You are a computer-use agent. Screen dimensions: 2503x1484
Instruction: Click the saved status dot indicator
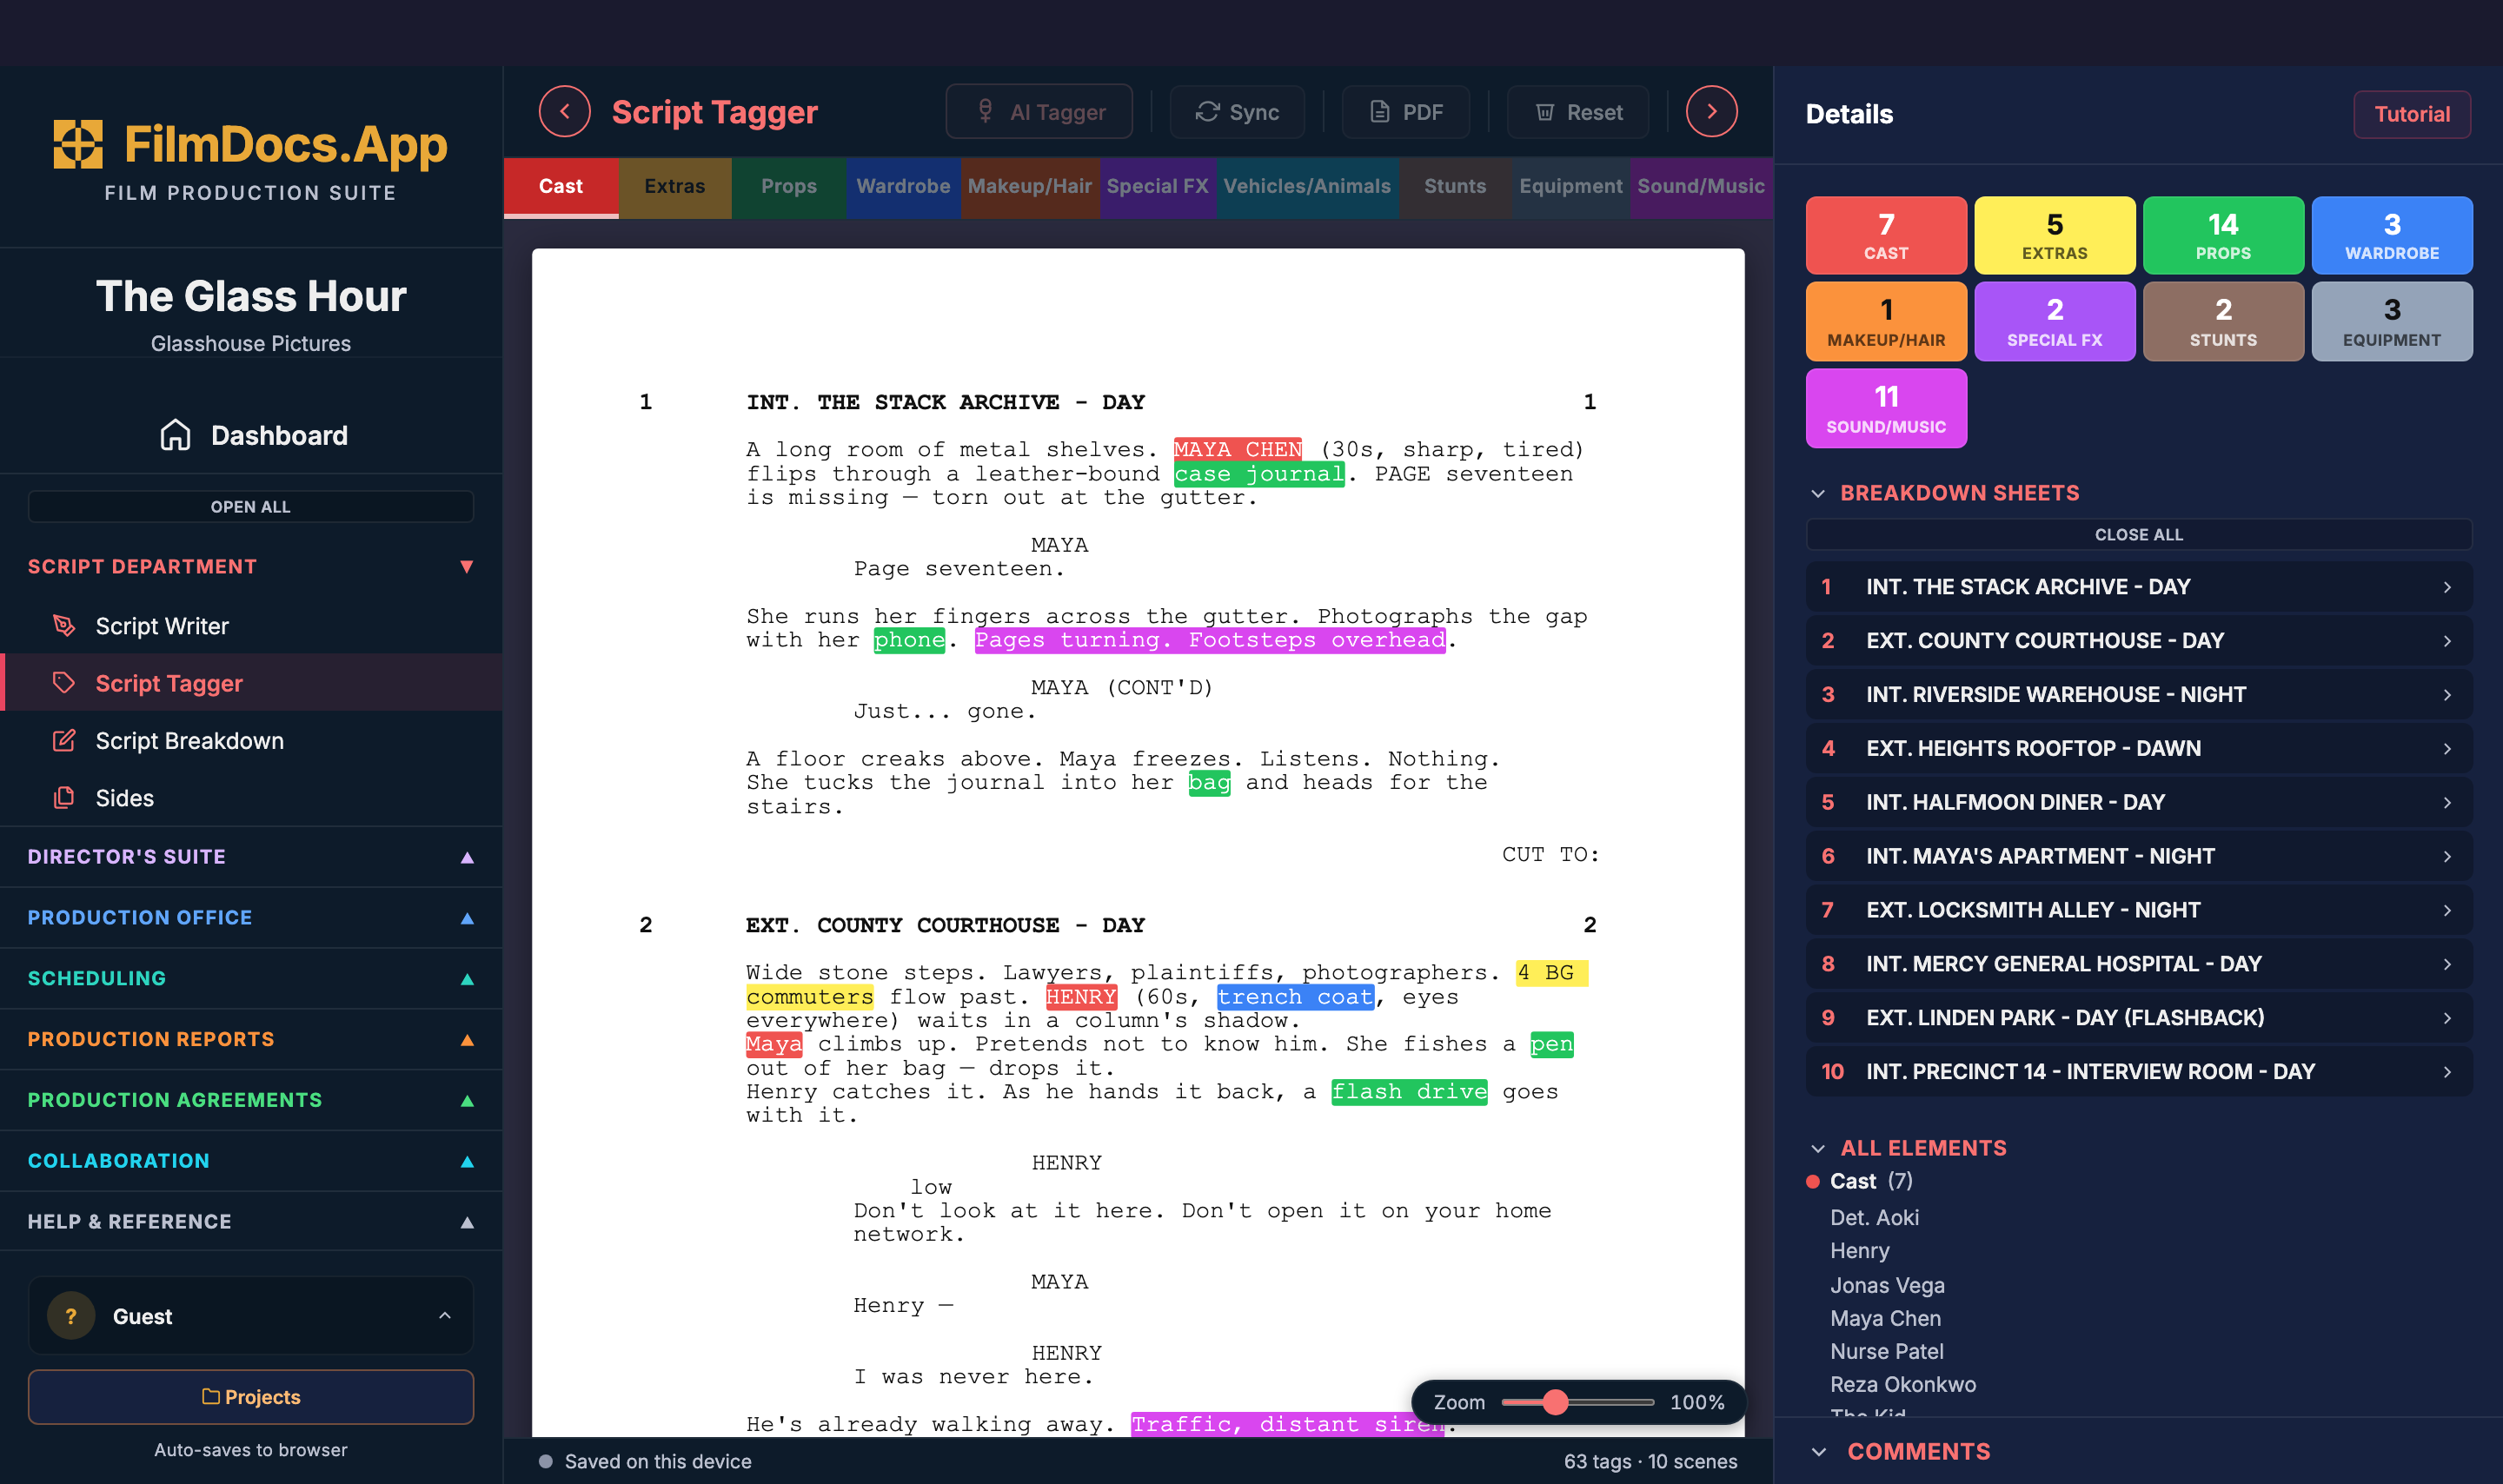(x=546, y=1461)
